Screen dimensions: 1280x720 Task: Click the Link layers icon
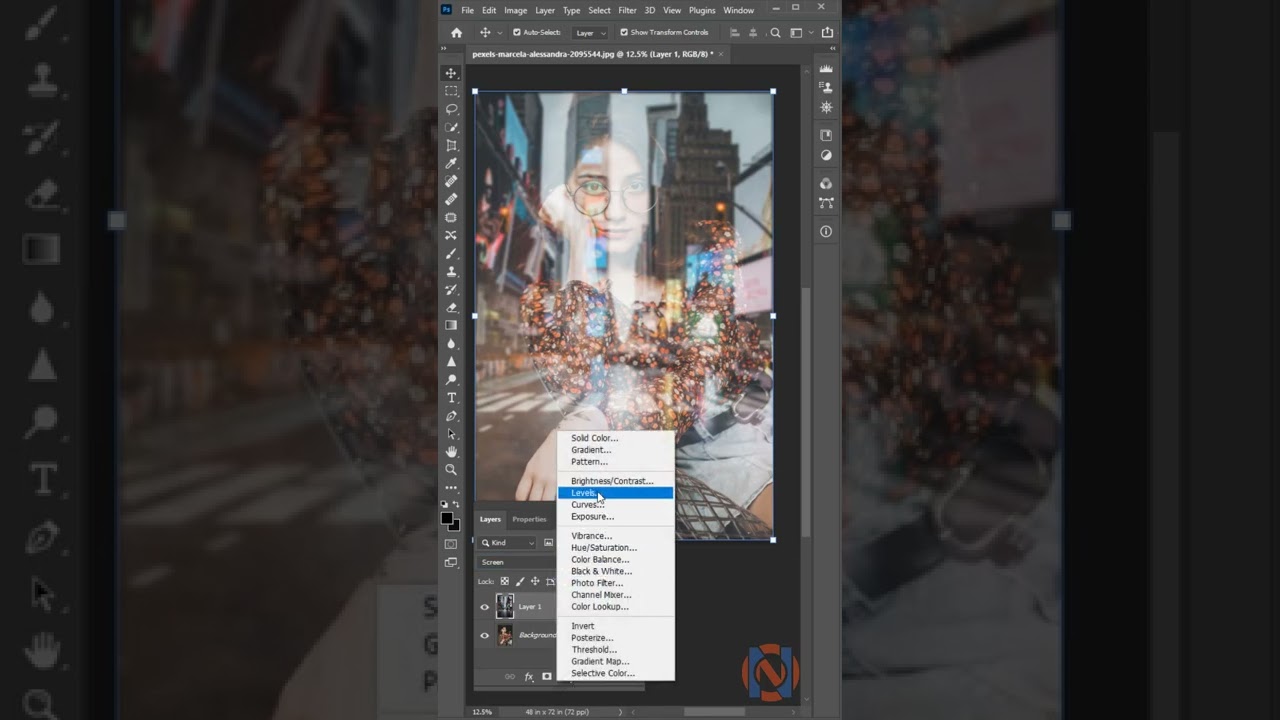[x=510, y=677]
